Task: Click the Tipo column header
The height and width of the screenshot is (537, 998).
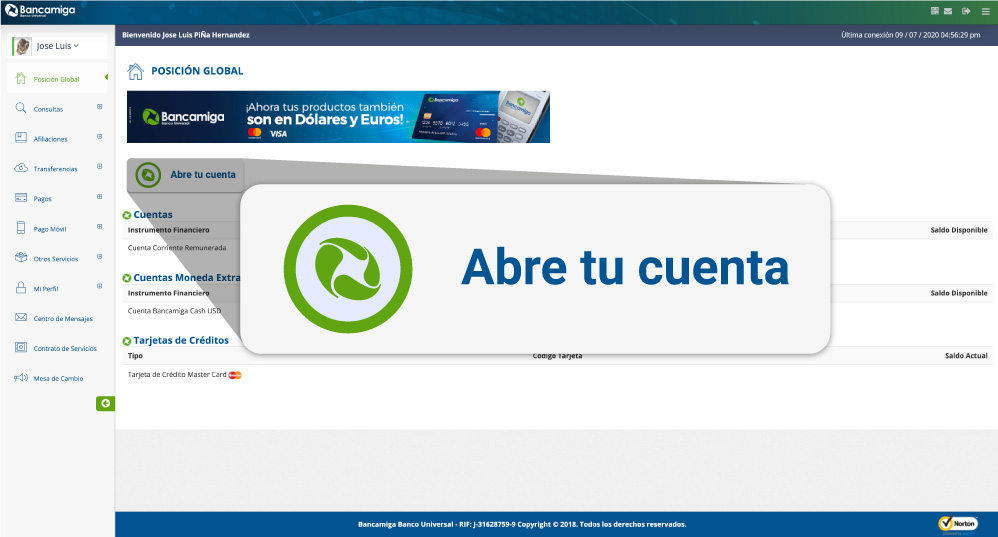Action: pos(135,356)
